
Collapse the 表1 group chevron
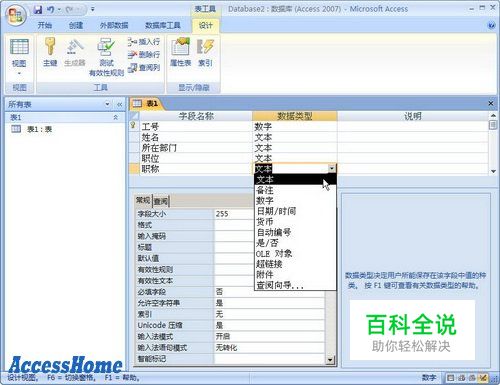pyautogui.click(x=116, y=117)
